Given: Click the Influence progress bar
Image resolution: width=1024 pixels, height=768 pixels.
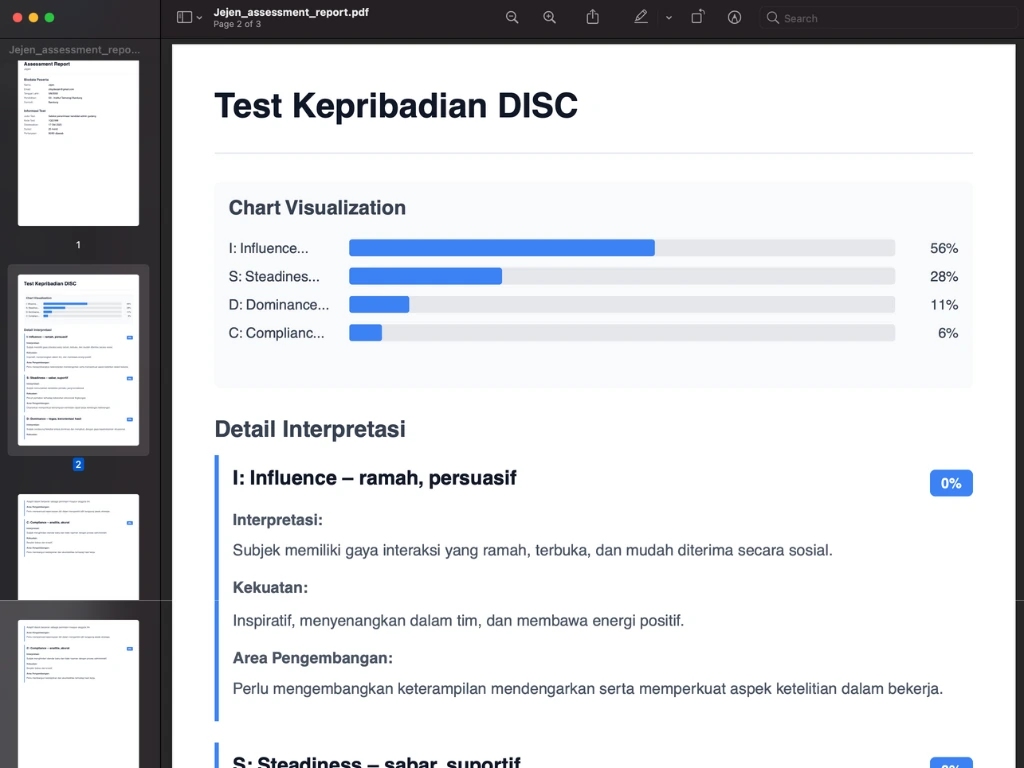Looking at the screenshot, I should tap(621, 248).
